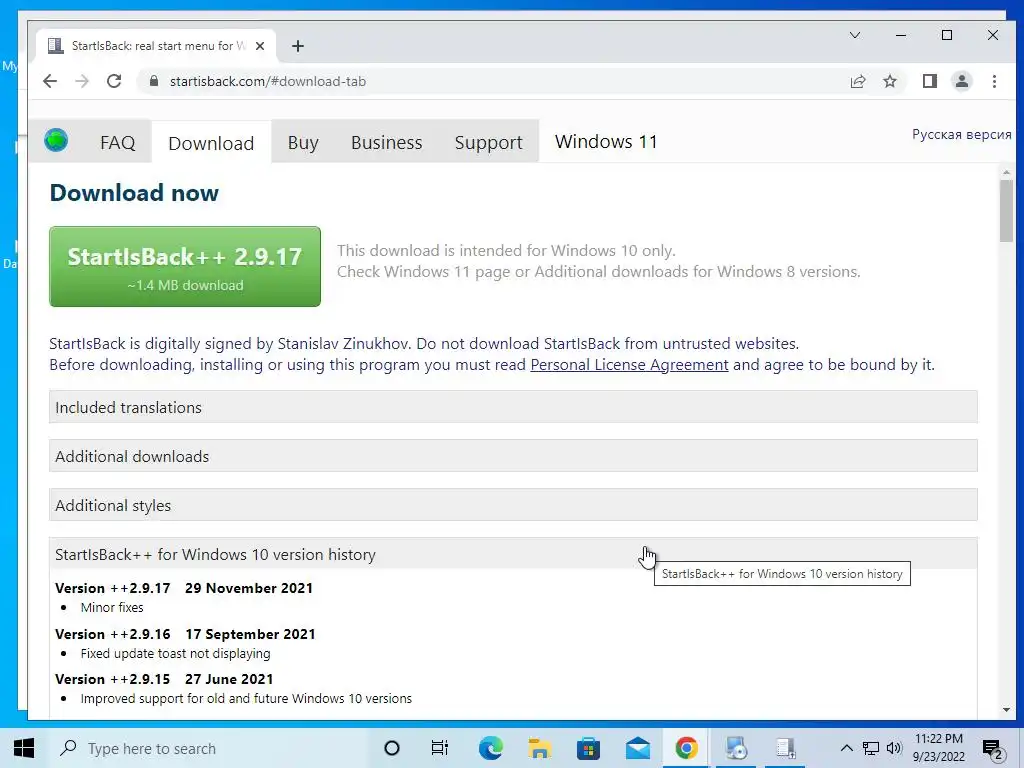Open the document setup taskbar icon
Screen dimensions: 1024x768
click(785, 748)
